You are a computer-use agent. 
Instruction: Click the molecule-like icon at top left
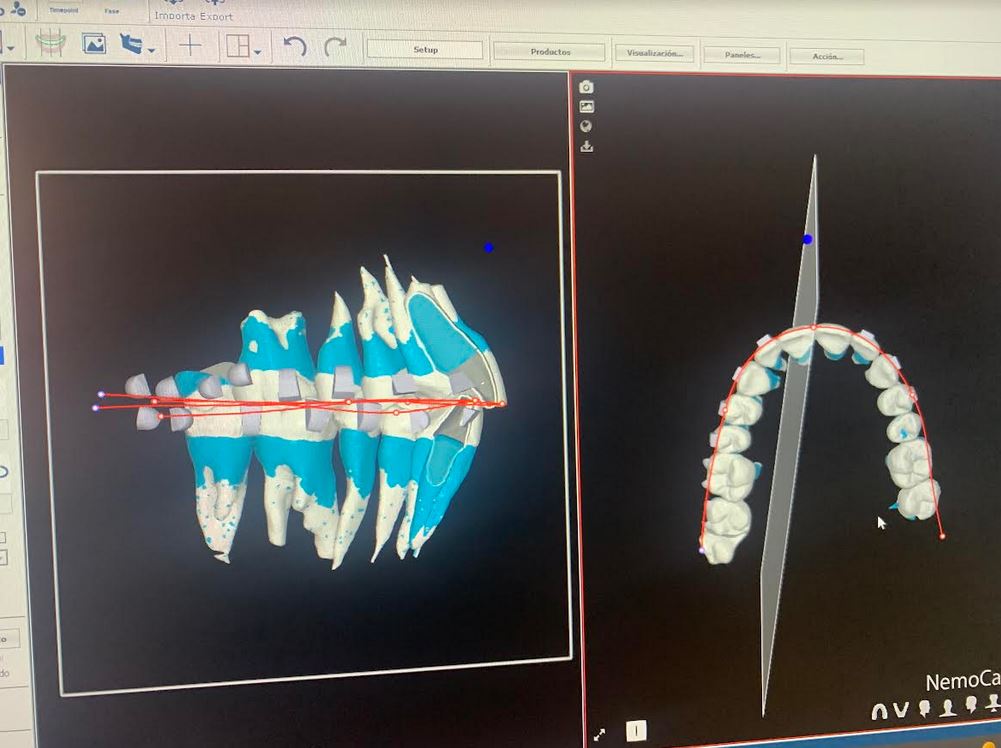[19, 8]
